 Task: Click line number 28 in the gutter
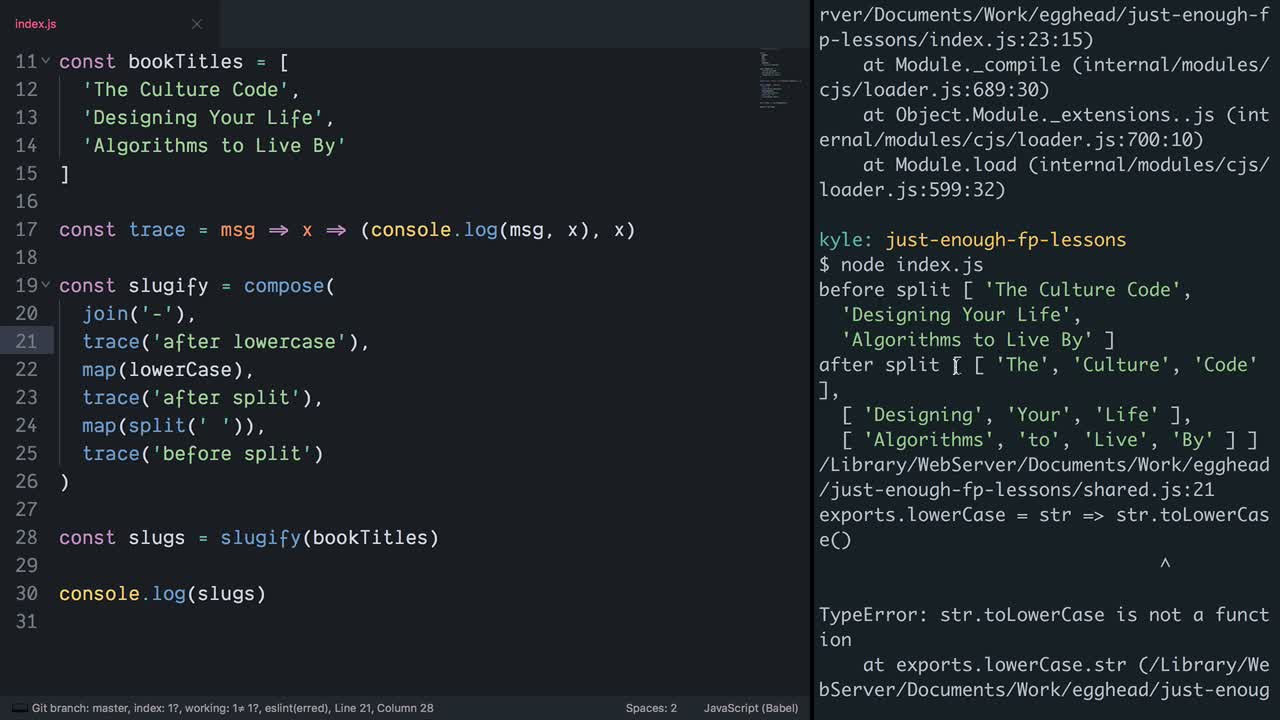26,538
